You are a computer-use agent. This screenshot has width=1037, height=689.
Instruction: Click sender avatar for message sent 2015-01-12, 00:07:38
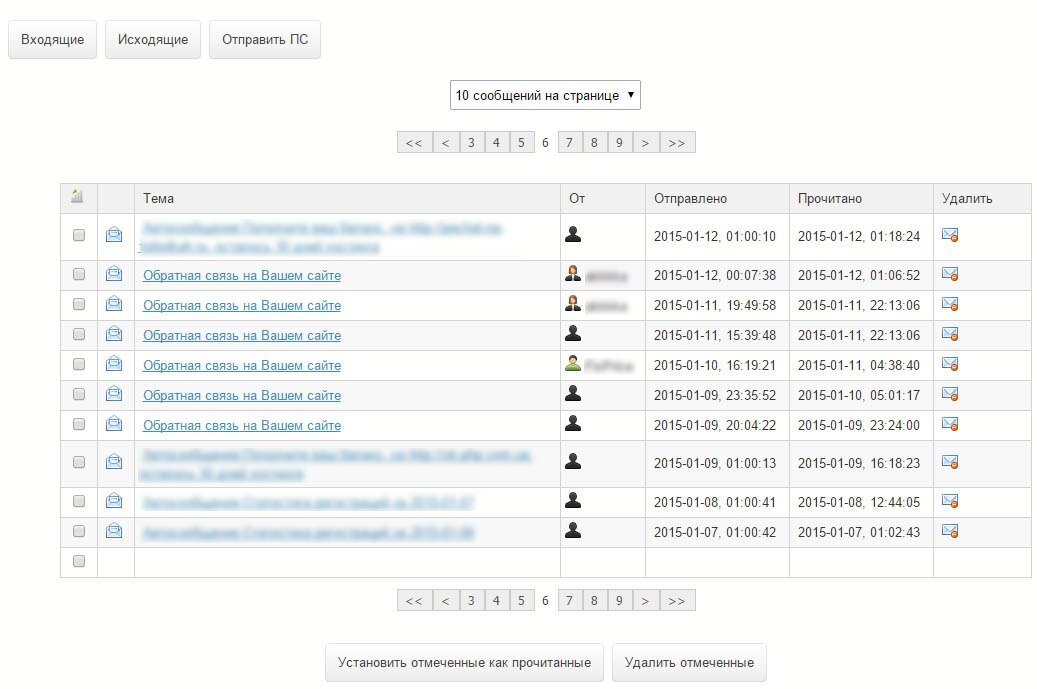coord(573,274)
